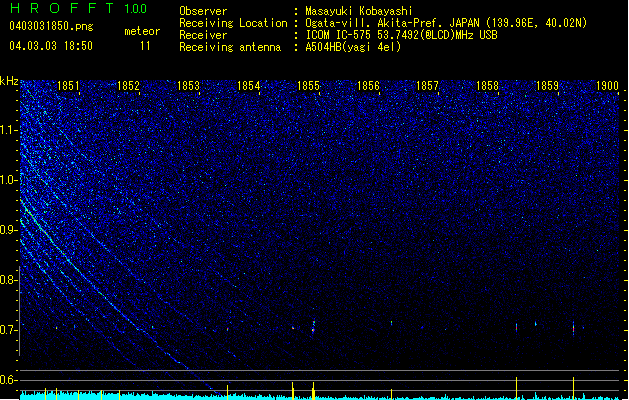Click the 'meteor' label

(142, 31)
